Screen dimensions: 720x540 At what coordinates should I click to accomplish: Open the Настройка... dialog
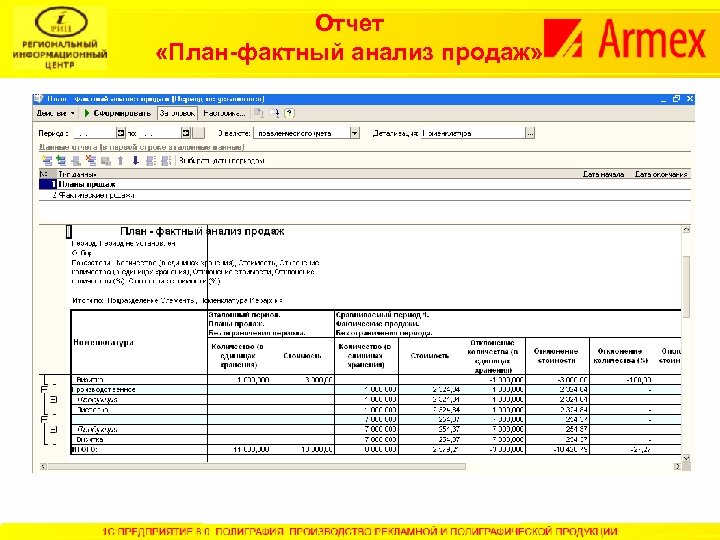(224, 113)
